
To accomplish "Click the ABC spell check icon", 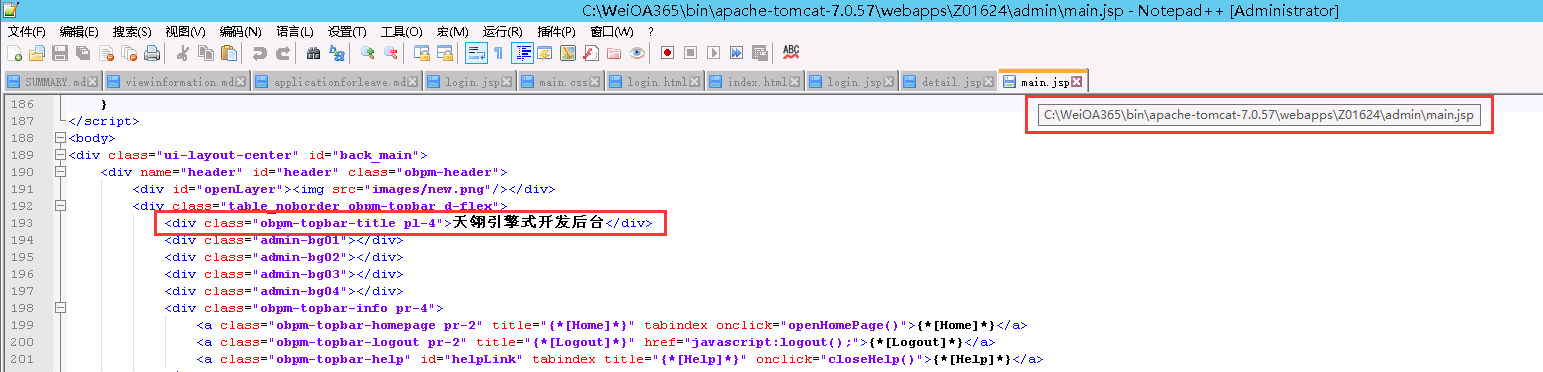I will [x=791, y=53].
